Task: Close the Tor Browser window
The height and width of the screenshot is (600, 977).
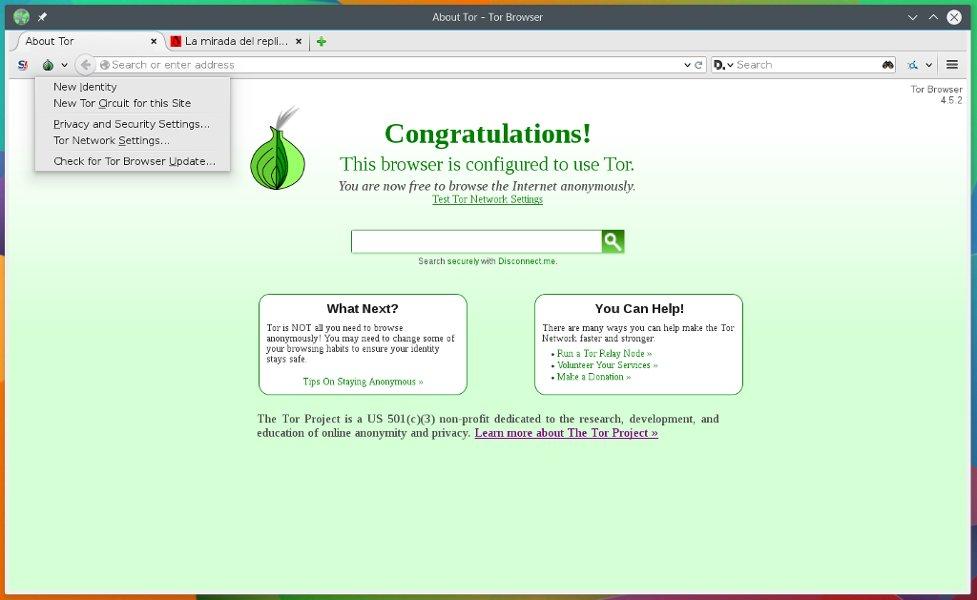Action: coord(954,17)
